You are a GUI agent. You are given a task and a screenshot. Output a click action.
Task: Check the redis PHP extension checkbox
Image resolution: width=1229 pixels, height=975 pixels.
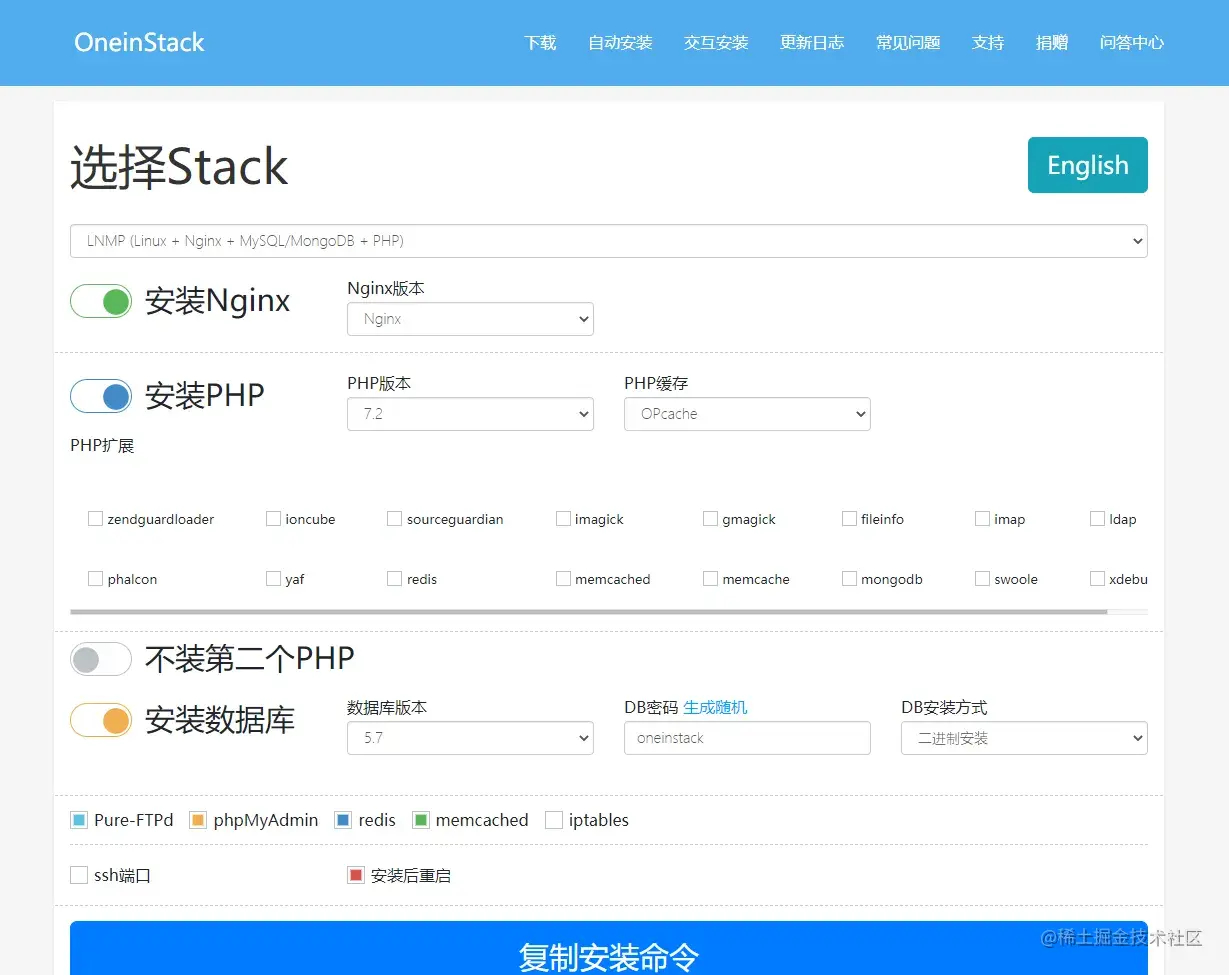click(394, 579)
